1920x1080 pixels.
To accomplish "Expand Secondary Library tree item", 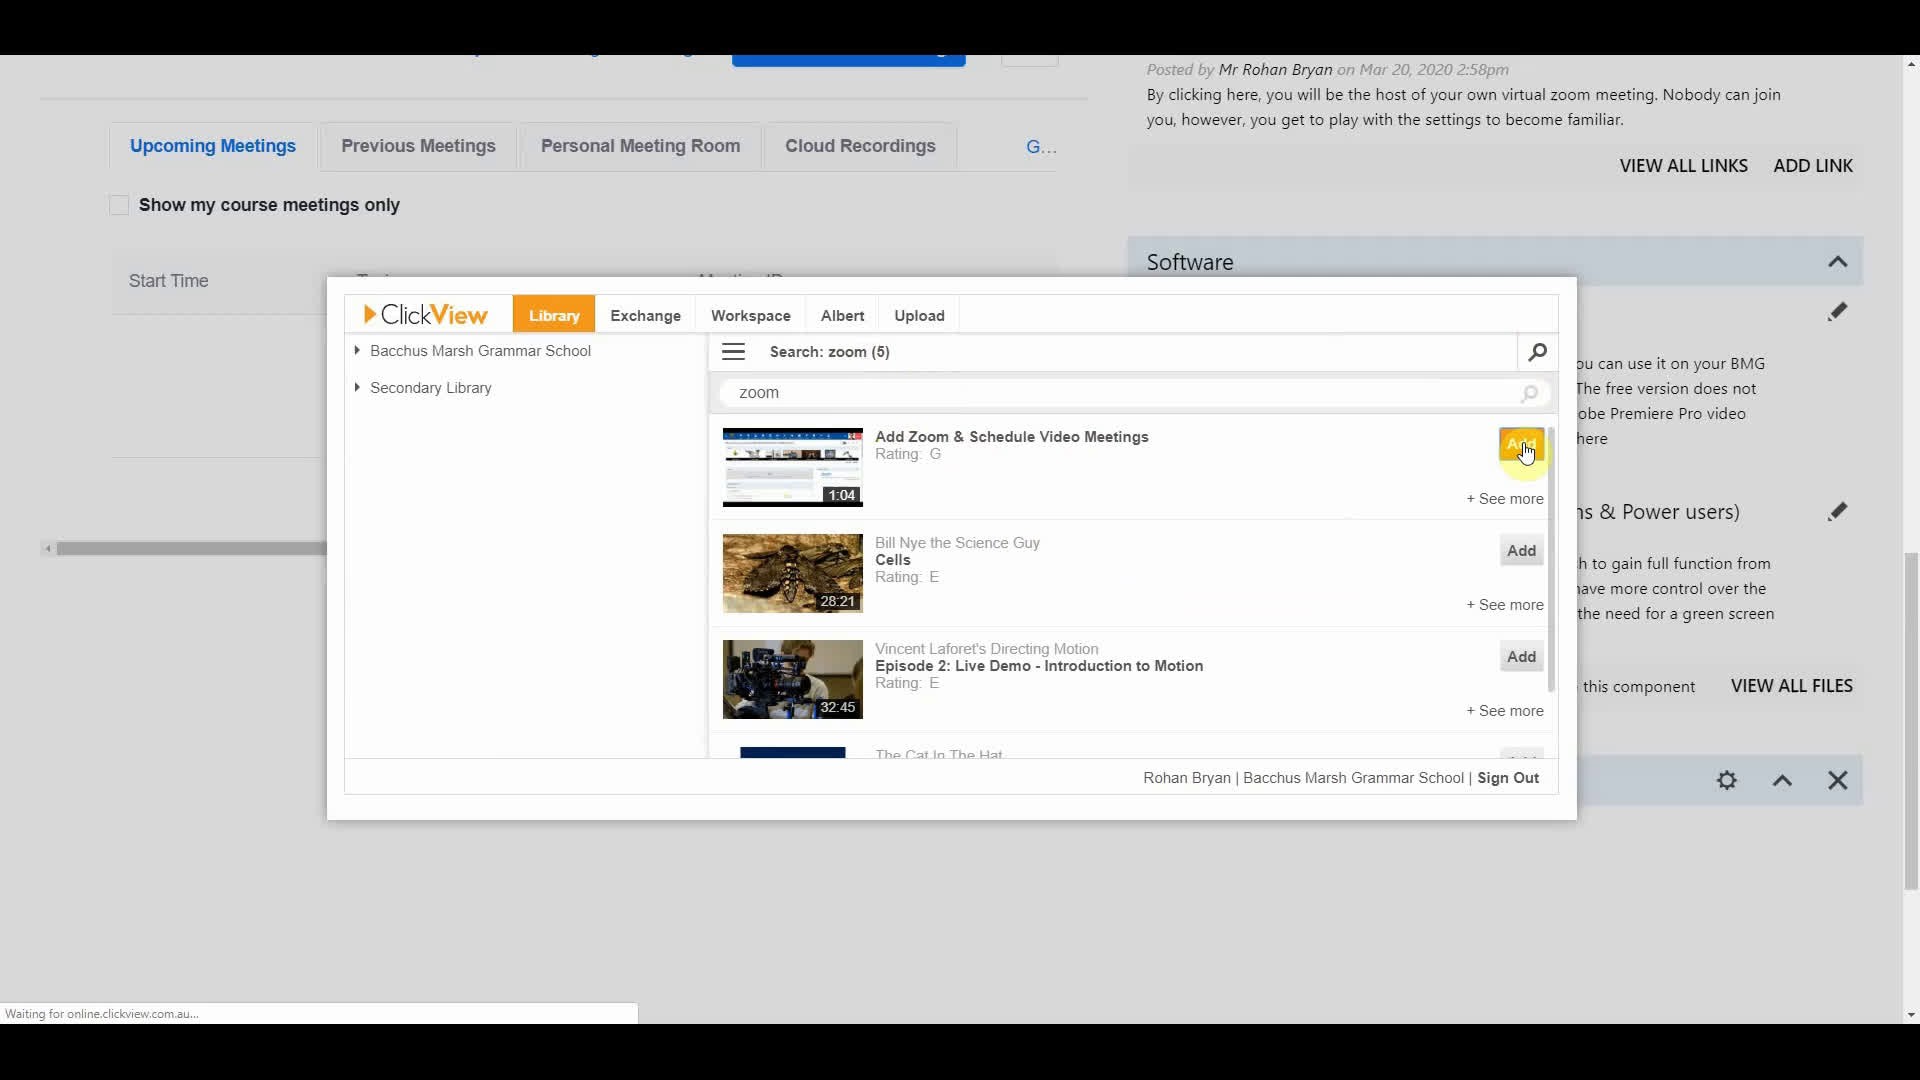I will 357,388.
